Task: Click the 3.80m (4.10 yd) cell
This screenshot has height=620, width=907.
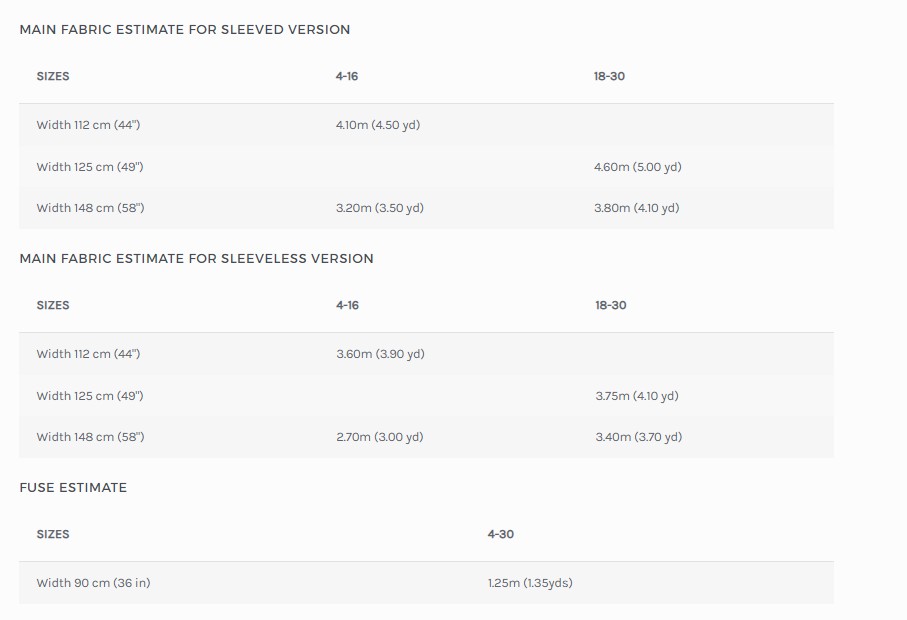Action: [636, 208]
